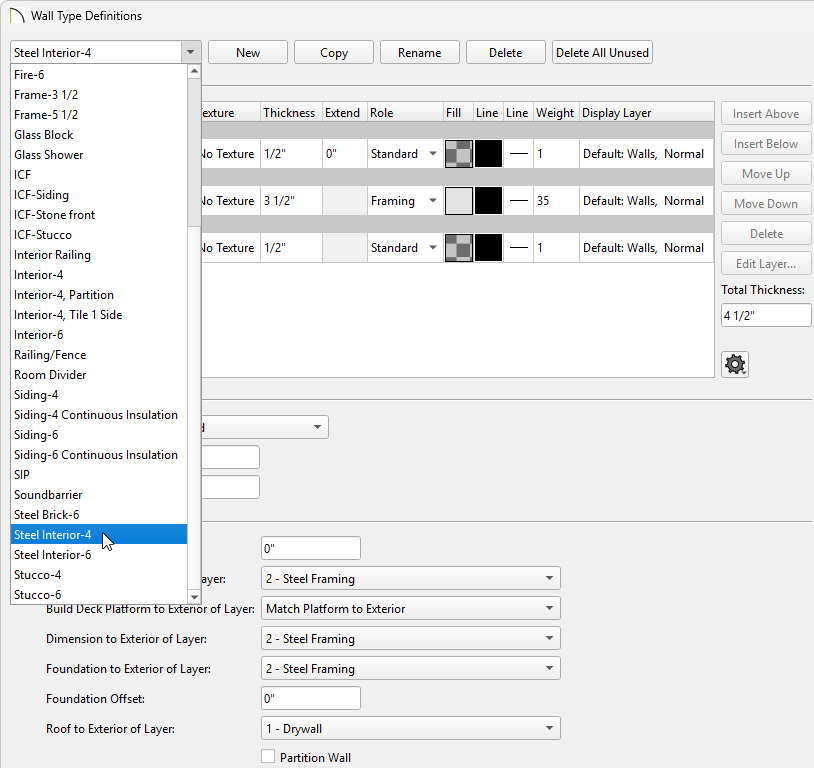Click Display Layer cell of Framing row
The width and height of the screenshot is (814, 768).
646,200
